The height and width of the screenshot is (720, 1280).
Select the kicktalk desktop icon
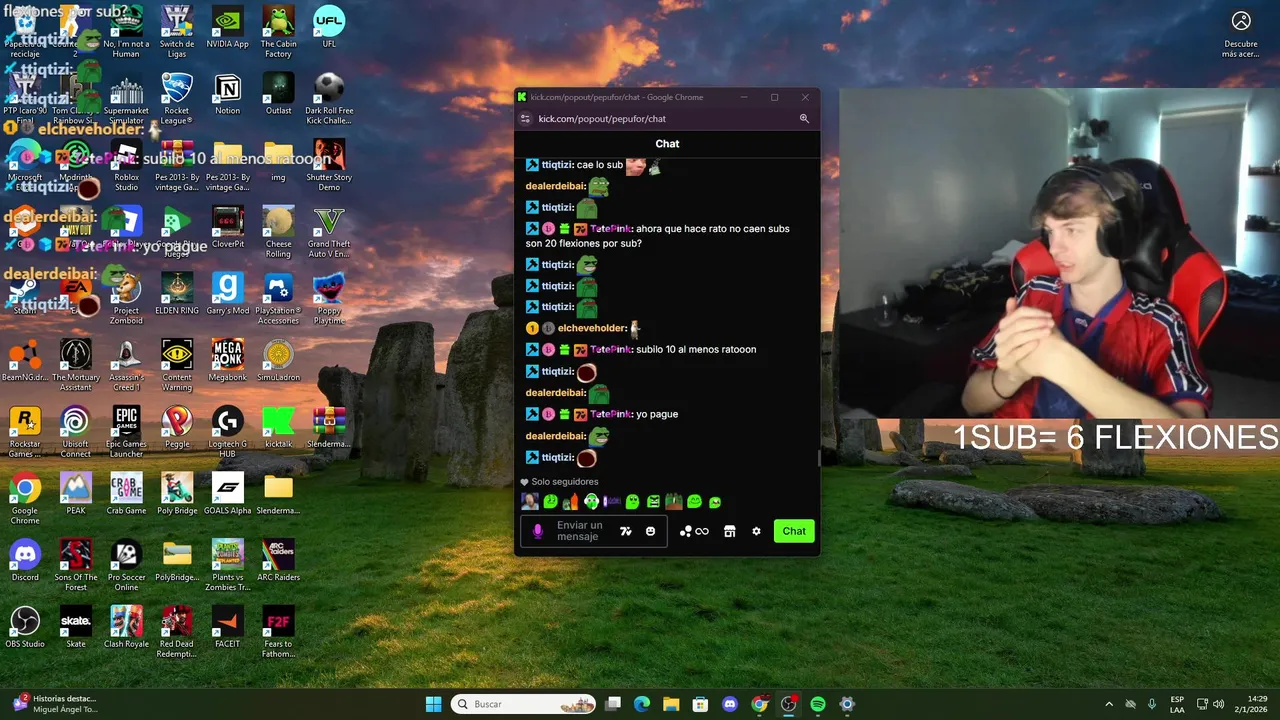pyautogui.click(x=278, y=428)
